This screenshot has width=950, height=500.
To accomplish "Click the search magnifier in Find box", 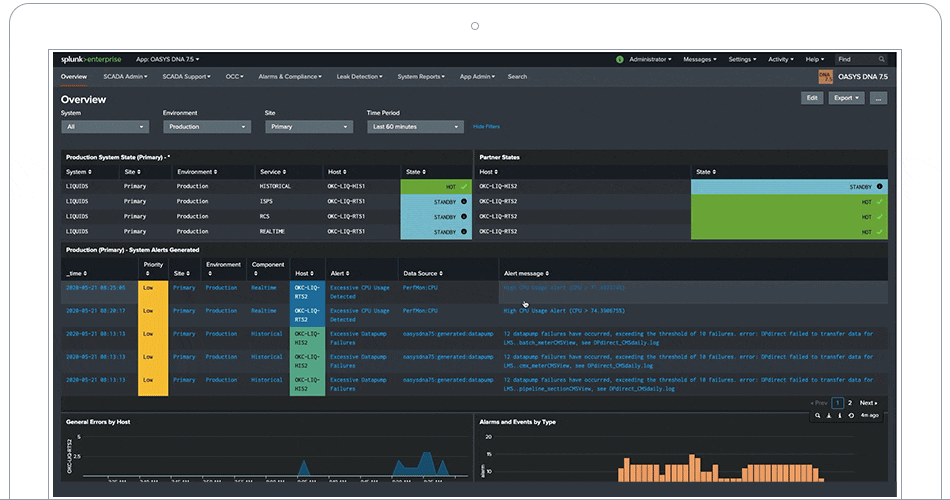I will coord(882,59).
